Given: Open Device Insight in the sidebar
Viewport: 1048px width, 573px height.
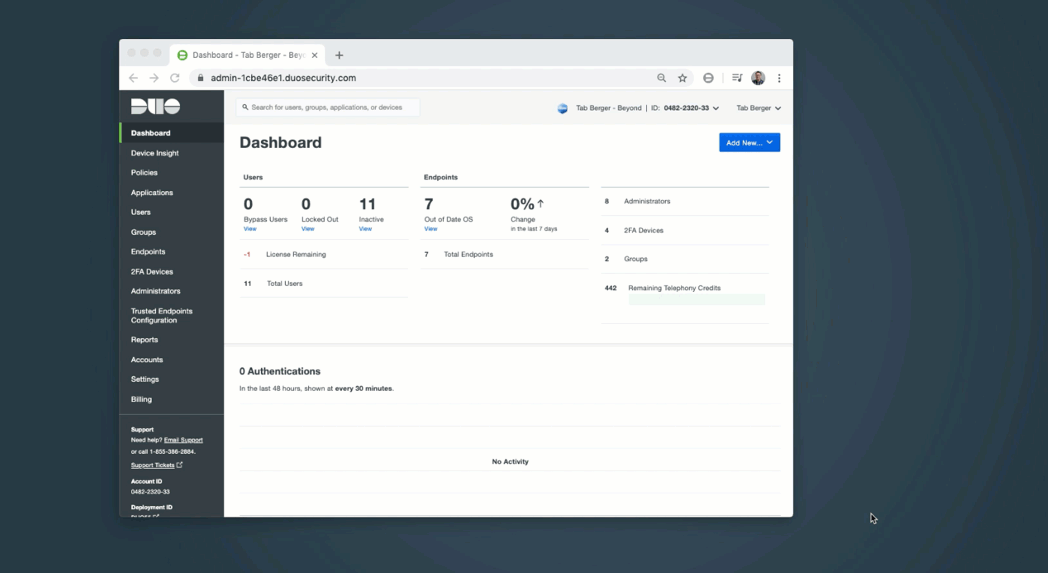Looking at the screenshot, I should (x=154, y=153).
